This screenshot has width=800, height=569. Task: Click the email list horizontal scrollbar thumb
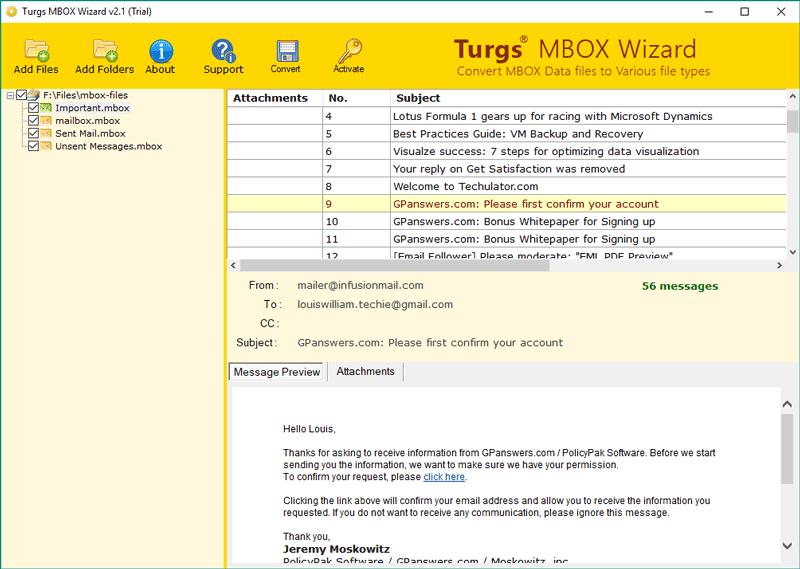pyautogui.click(x=394, y=265)
